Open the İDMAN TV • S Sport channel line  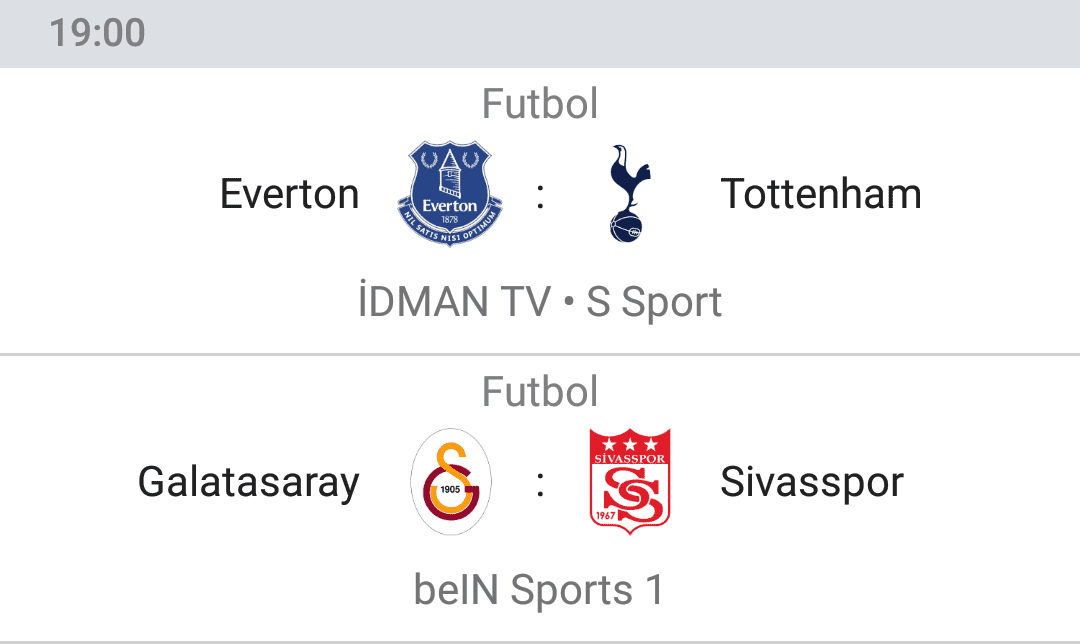click(x=540, y=302)
